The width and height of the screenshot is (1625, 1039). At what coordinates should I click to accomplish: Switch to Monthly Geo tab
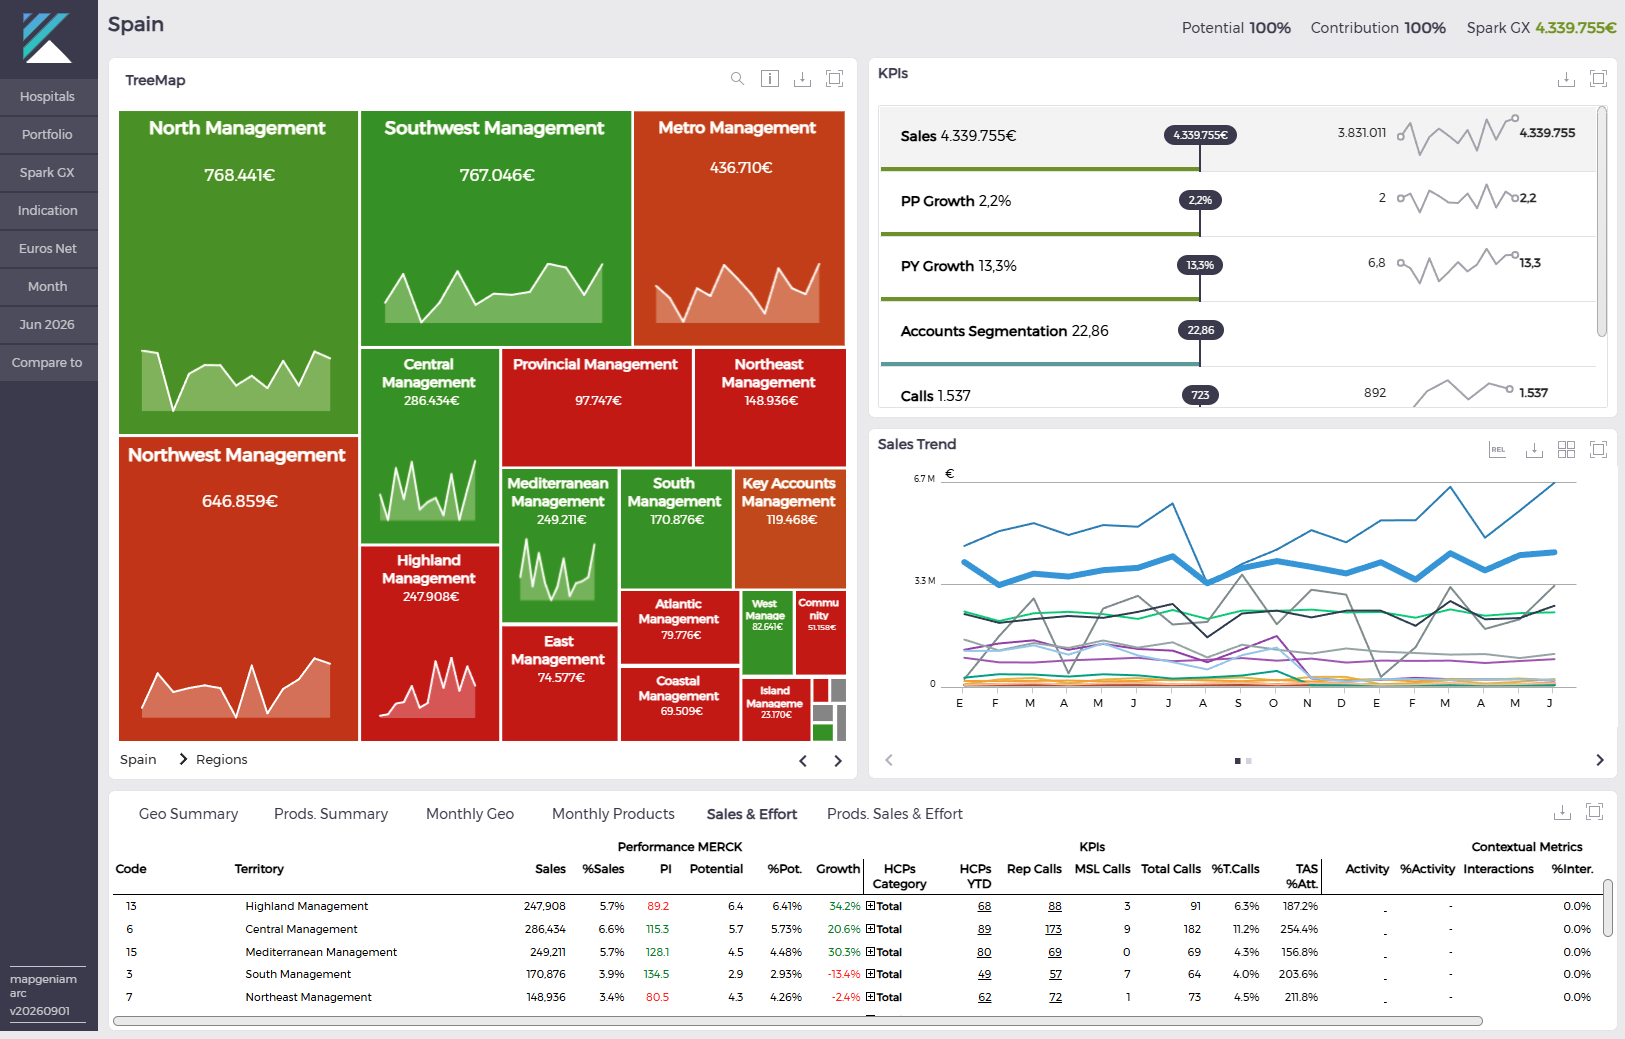(470, 814)
